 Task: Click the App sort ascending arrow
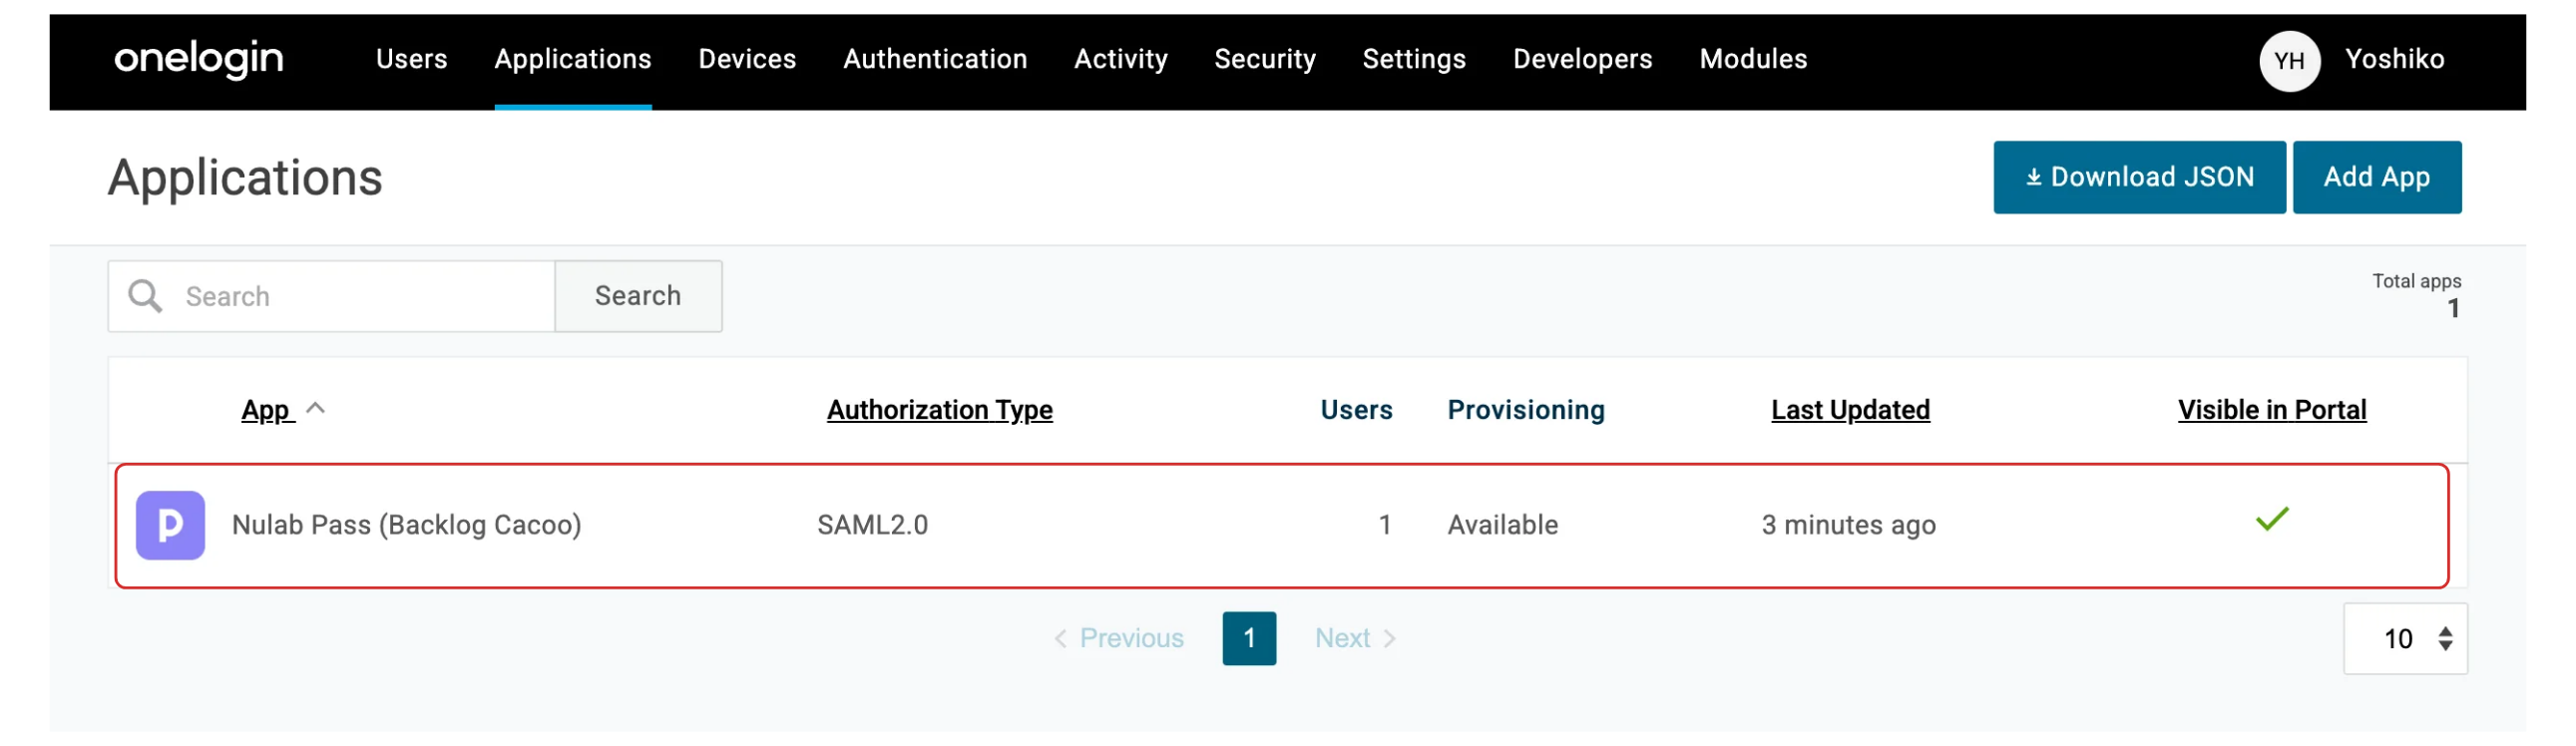click(x=315, y=408)
